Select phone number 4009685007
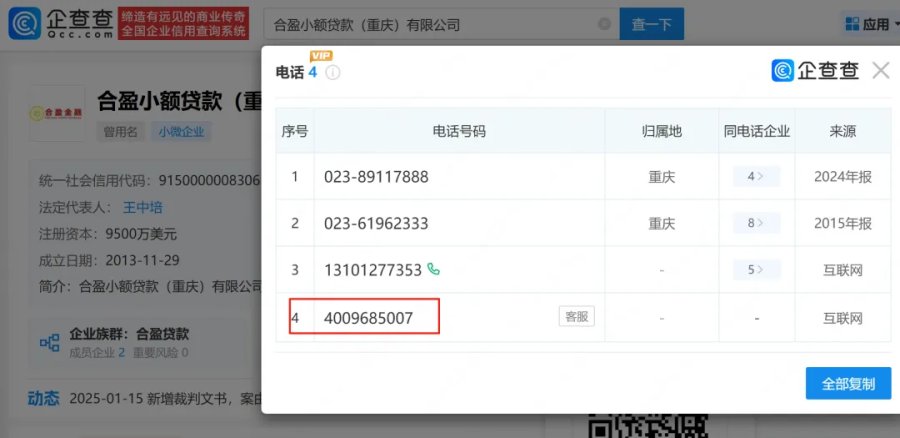The width and height of the screenshot is (900, 438). pos(368,317)
